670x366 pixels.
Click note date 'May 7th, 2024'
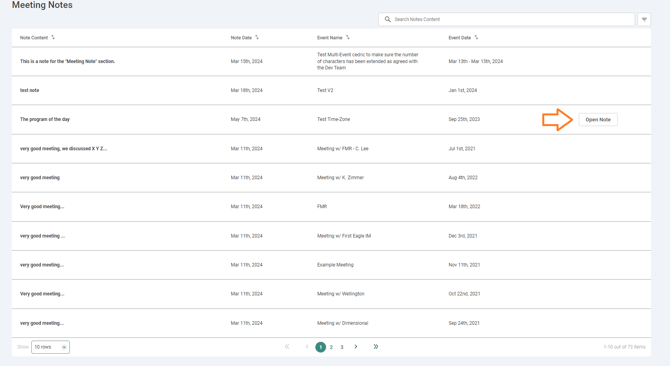245,119
